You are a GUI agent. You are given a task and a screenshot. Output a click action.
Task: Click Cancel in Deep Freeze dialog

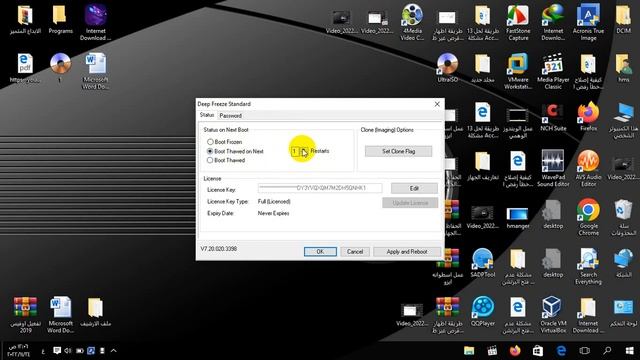pos(355,252)
